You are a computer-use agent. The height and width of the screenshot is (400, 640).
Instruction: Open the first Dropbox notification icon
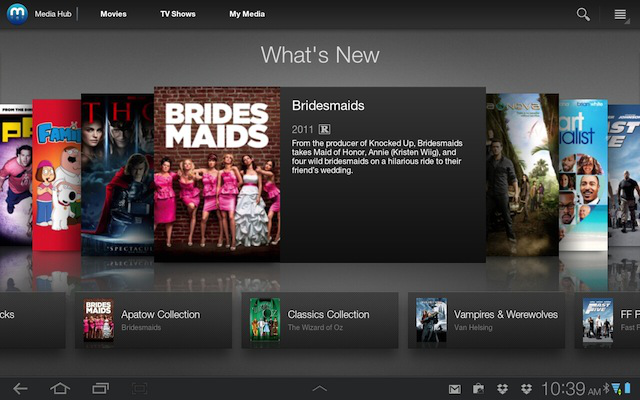click(503, 389)
